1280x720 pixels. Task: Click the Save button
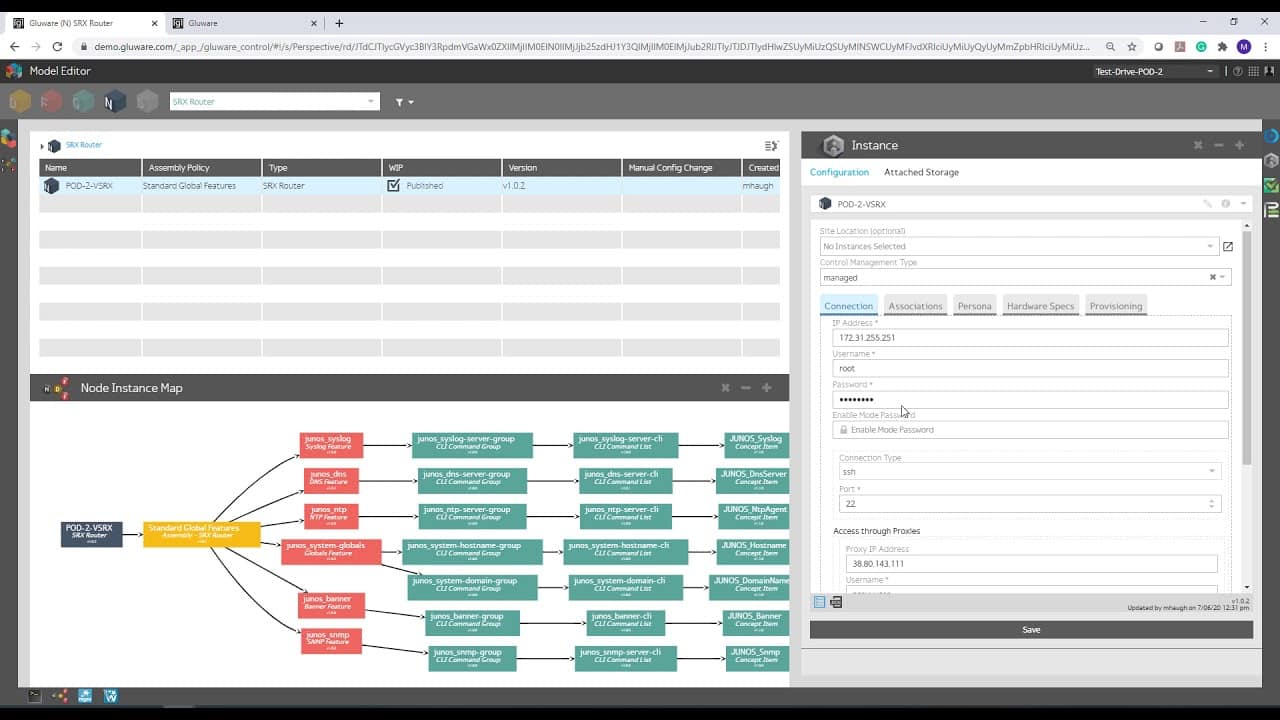[x=1031, y=630]
